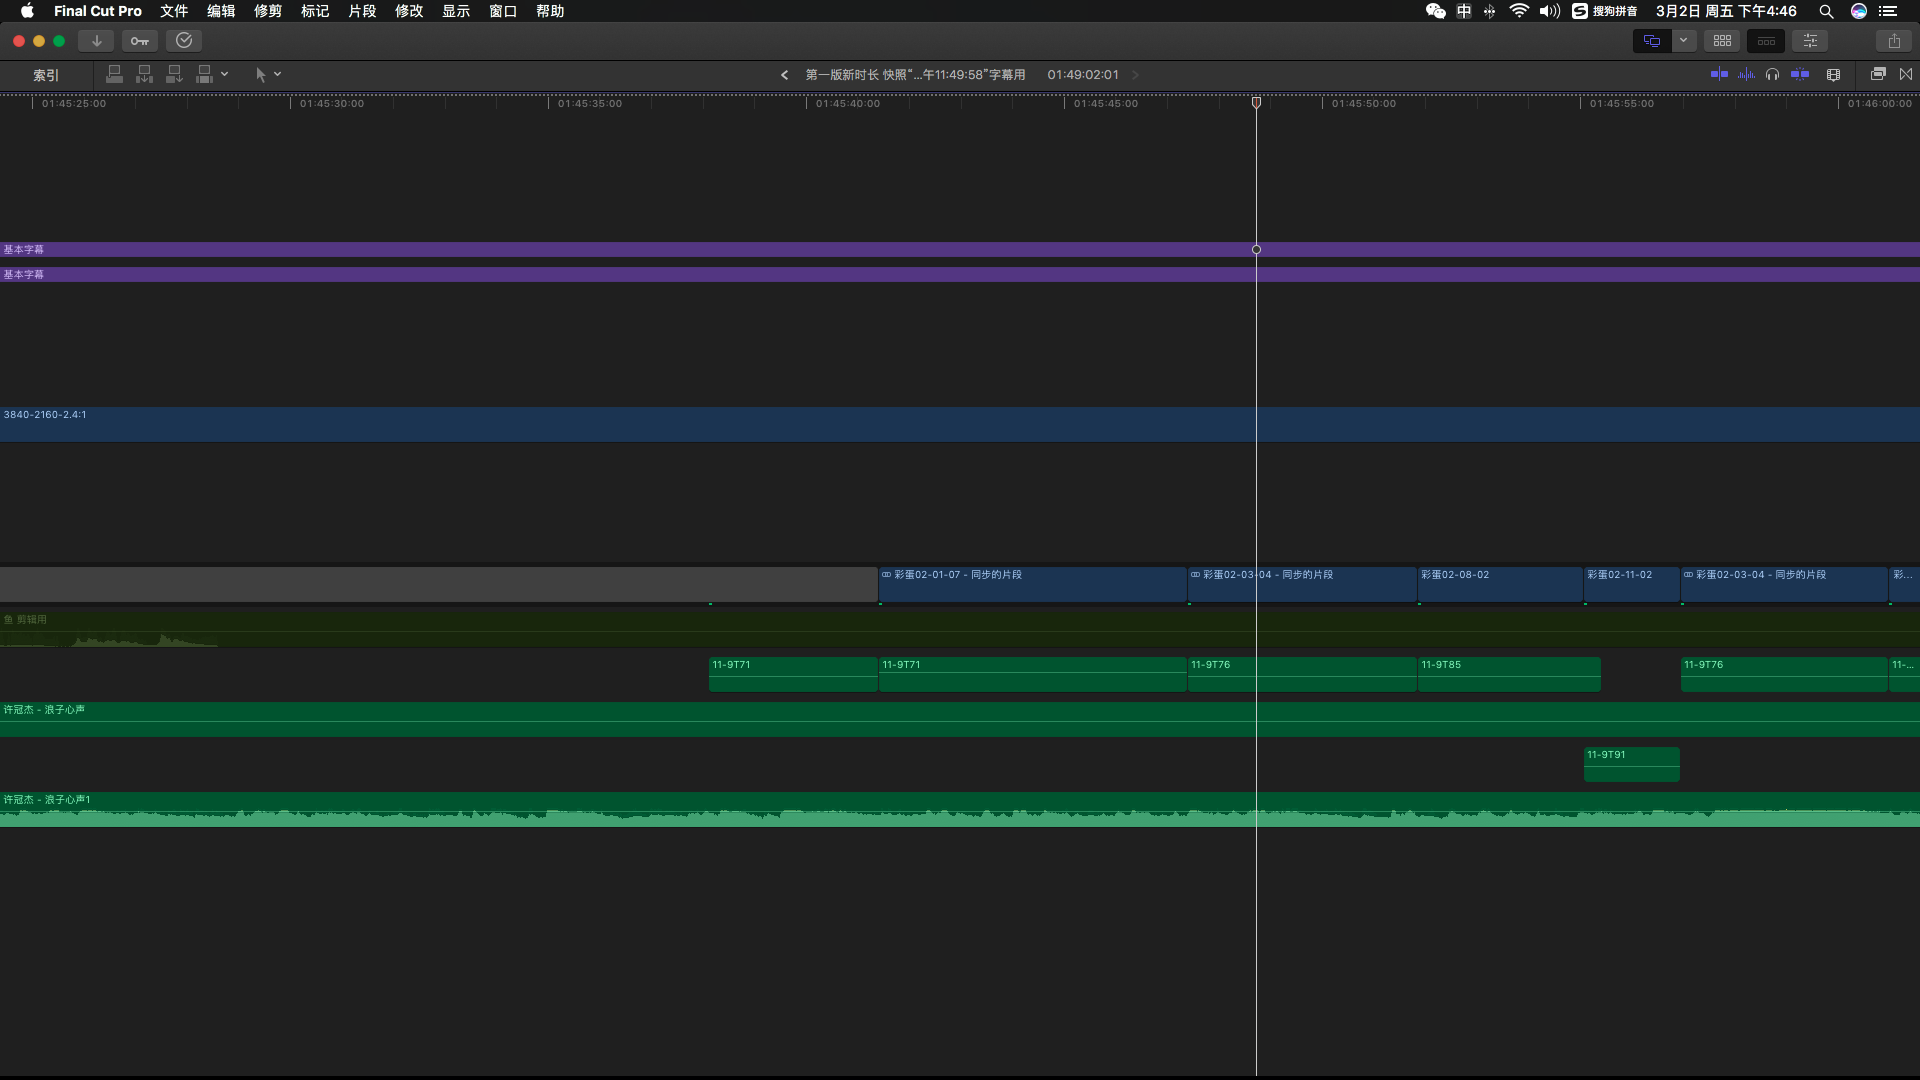The height and width of the screenshot is (1080, 1920).
Task: Toggle video skimming on or off
Action: [1719, 74]
